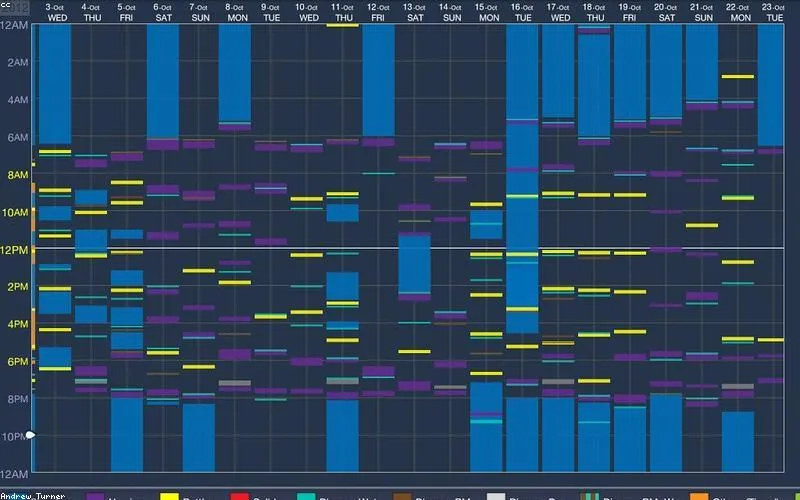Select the purple legend color swatch
Screen dimensions: 800x500
pos(95,496)
